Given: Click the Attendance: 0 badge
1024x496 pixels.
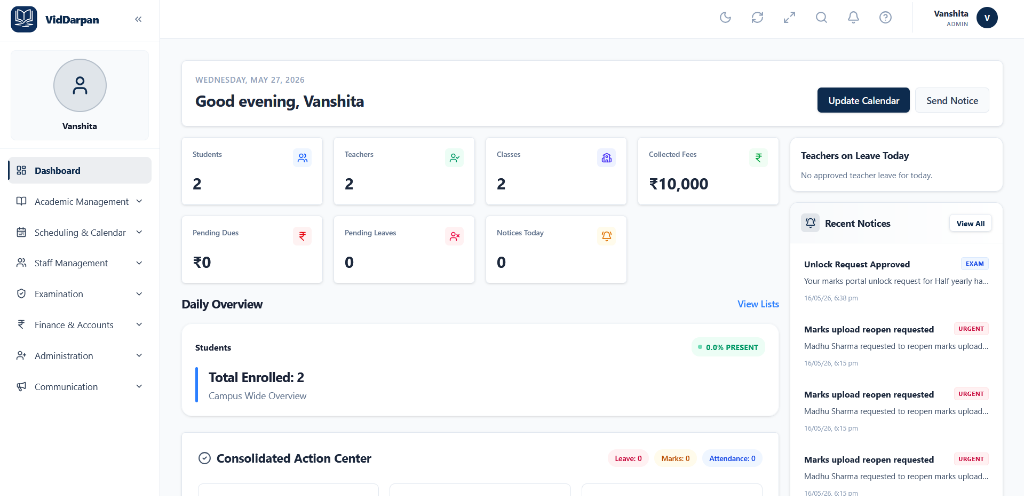Looking at the screenshot, I should click(732, 459).
